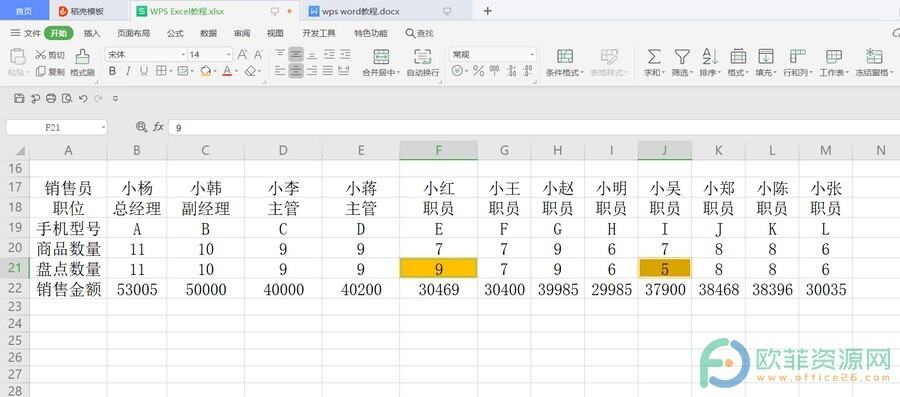Click the 排序 sort A-Z icon
The height and width of the screenshot is (397, 900).
709,56
